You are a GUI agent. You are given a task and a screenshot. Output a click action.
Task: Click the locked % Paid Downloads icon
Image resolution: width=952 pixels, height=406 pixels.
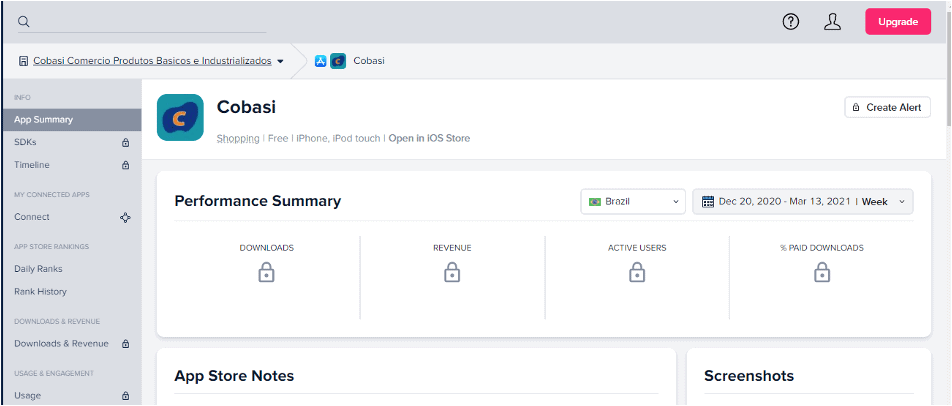coord(821,272)
